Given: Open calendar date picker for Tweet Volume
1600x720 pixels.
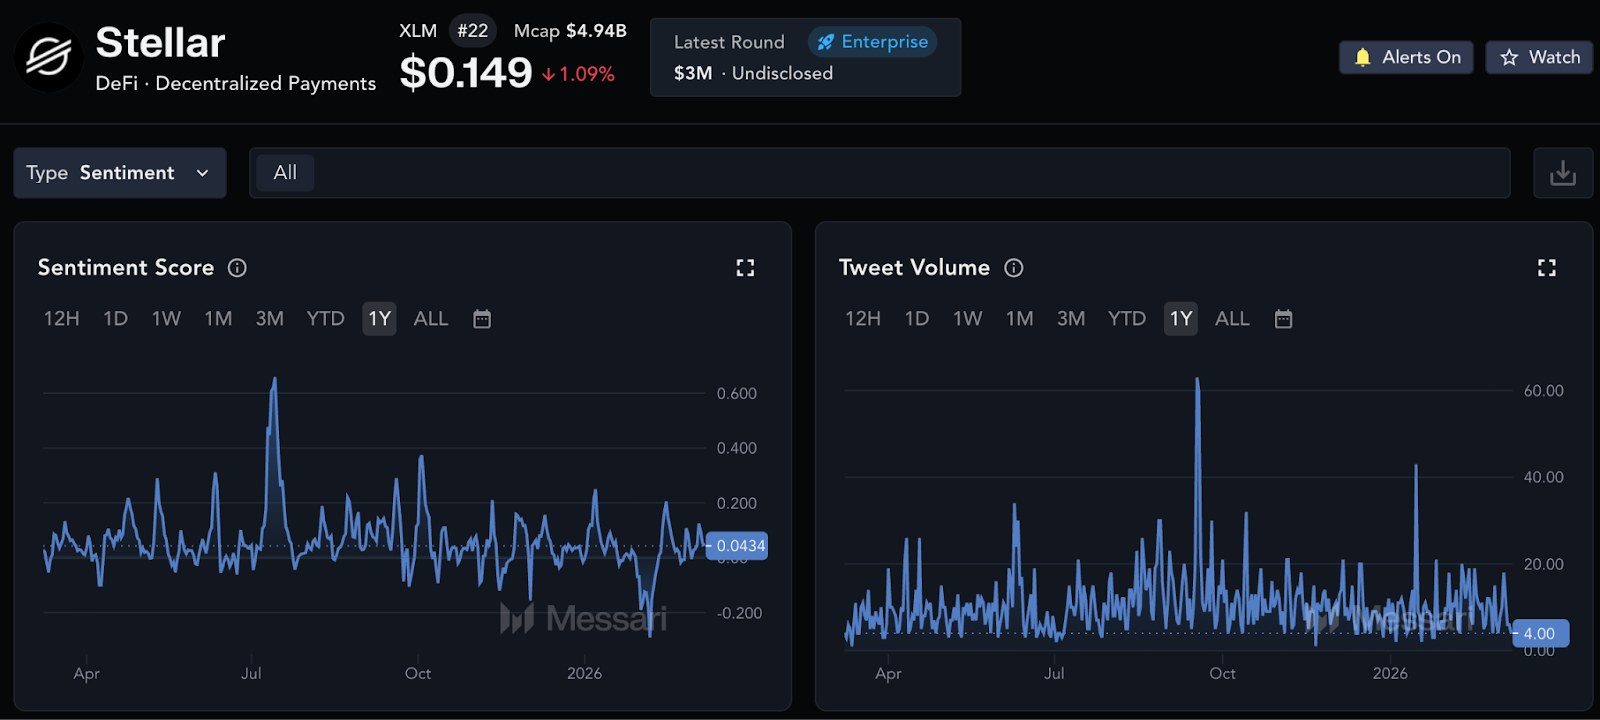Looking at the screenshot, I should [x=1283, y=319].
